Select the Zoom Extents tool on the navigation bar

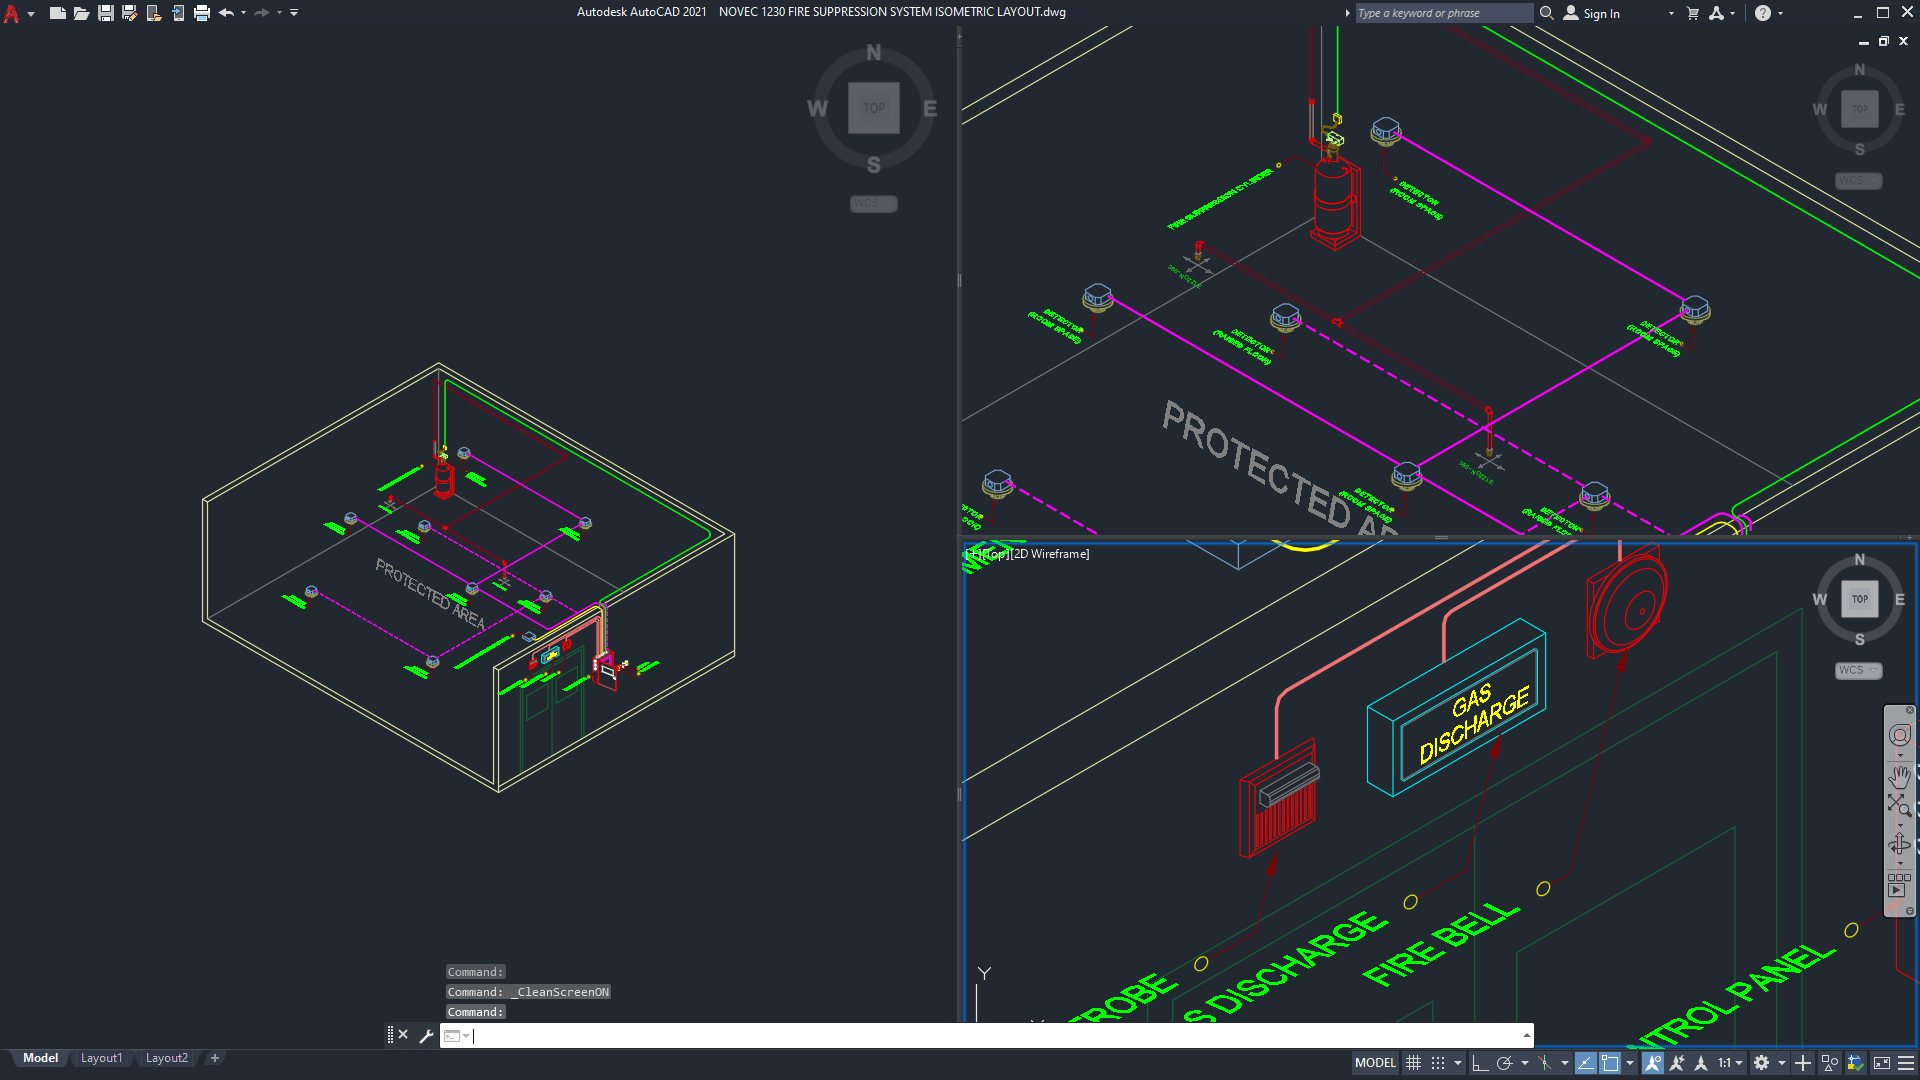(x=1899, y=802)
